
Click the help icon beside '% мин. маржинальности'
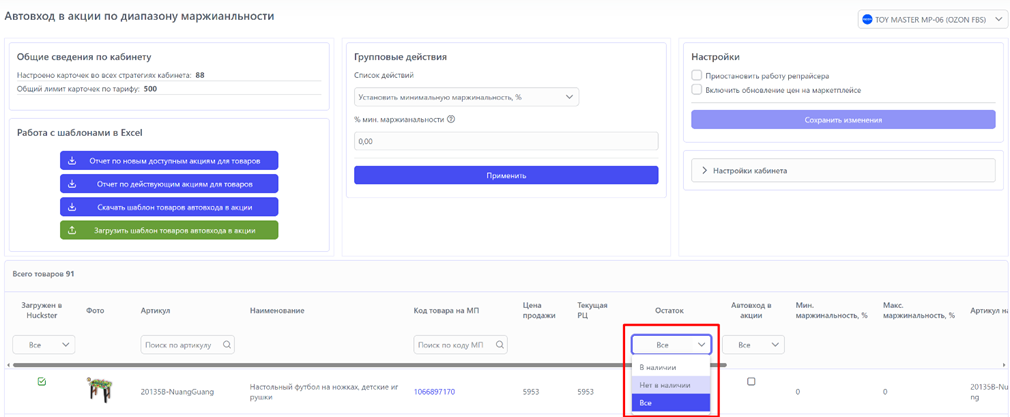(x=452, y=120)
